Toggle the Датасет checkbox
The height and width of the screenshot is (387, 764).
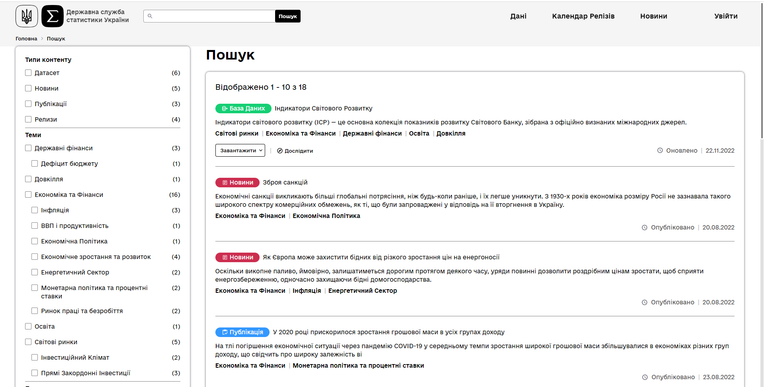28,73
